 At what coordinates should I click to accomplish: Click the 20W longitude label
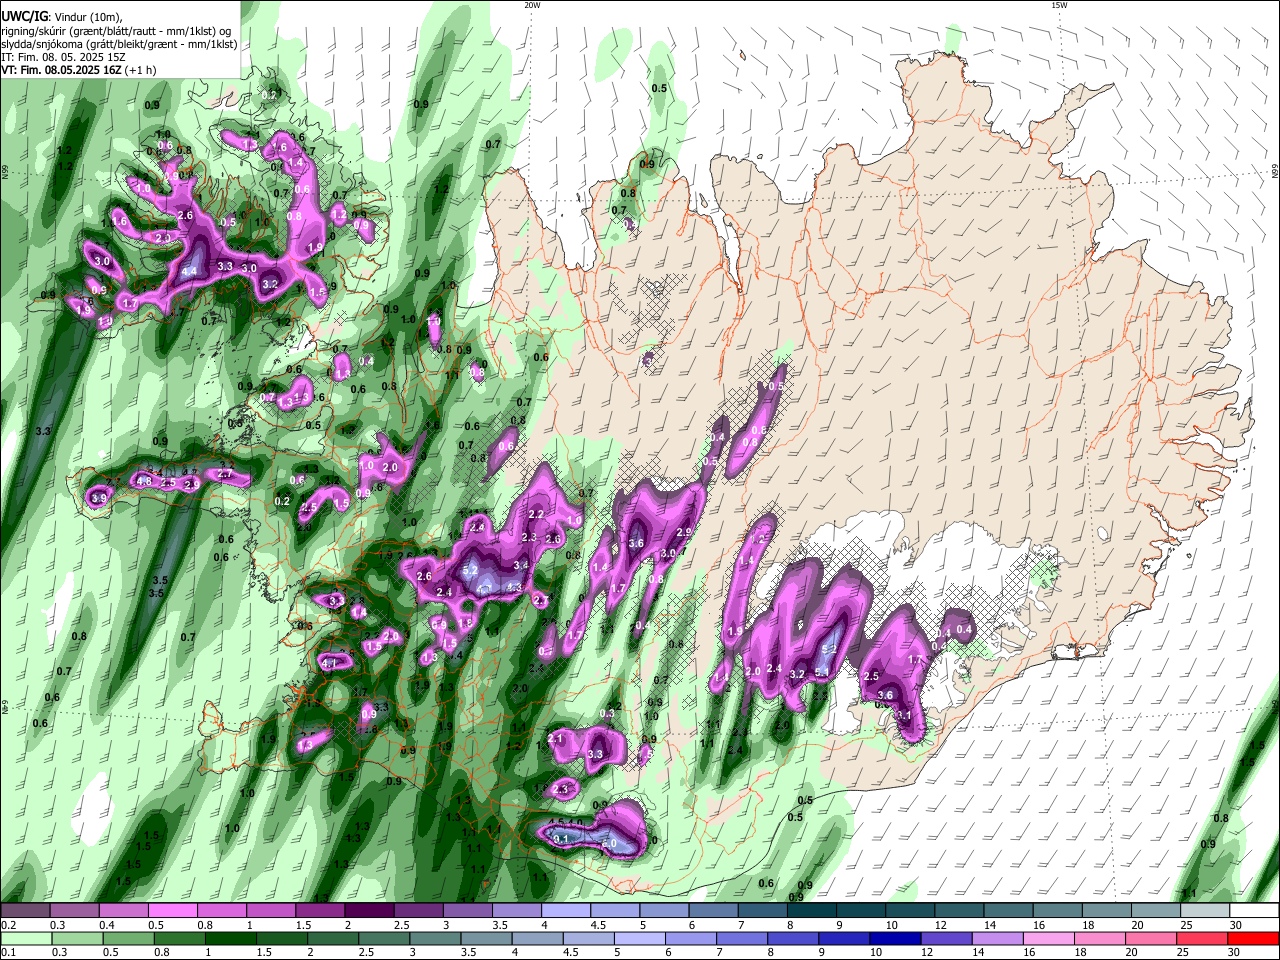pos(532,5)
